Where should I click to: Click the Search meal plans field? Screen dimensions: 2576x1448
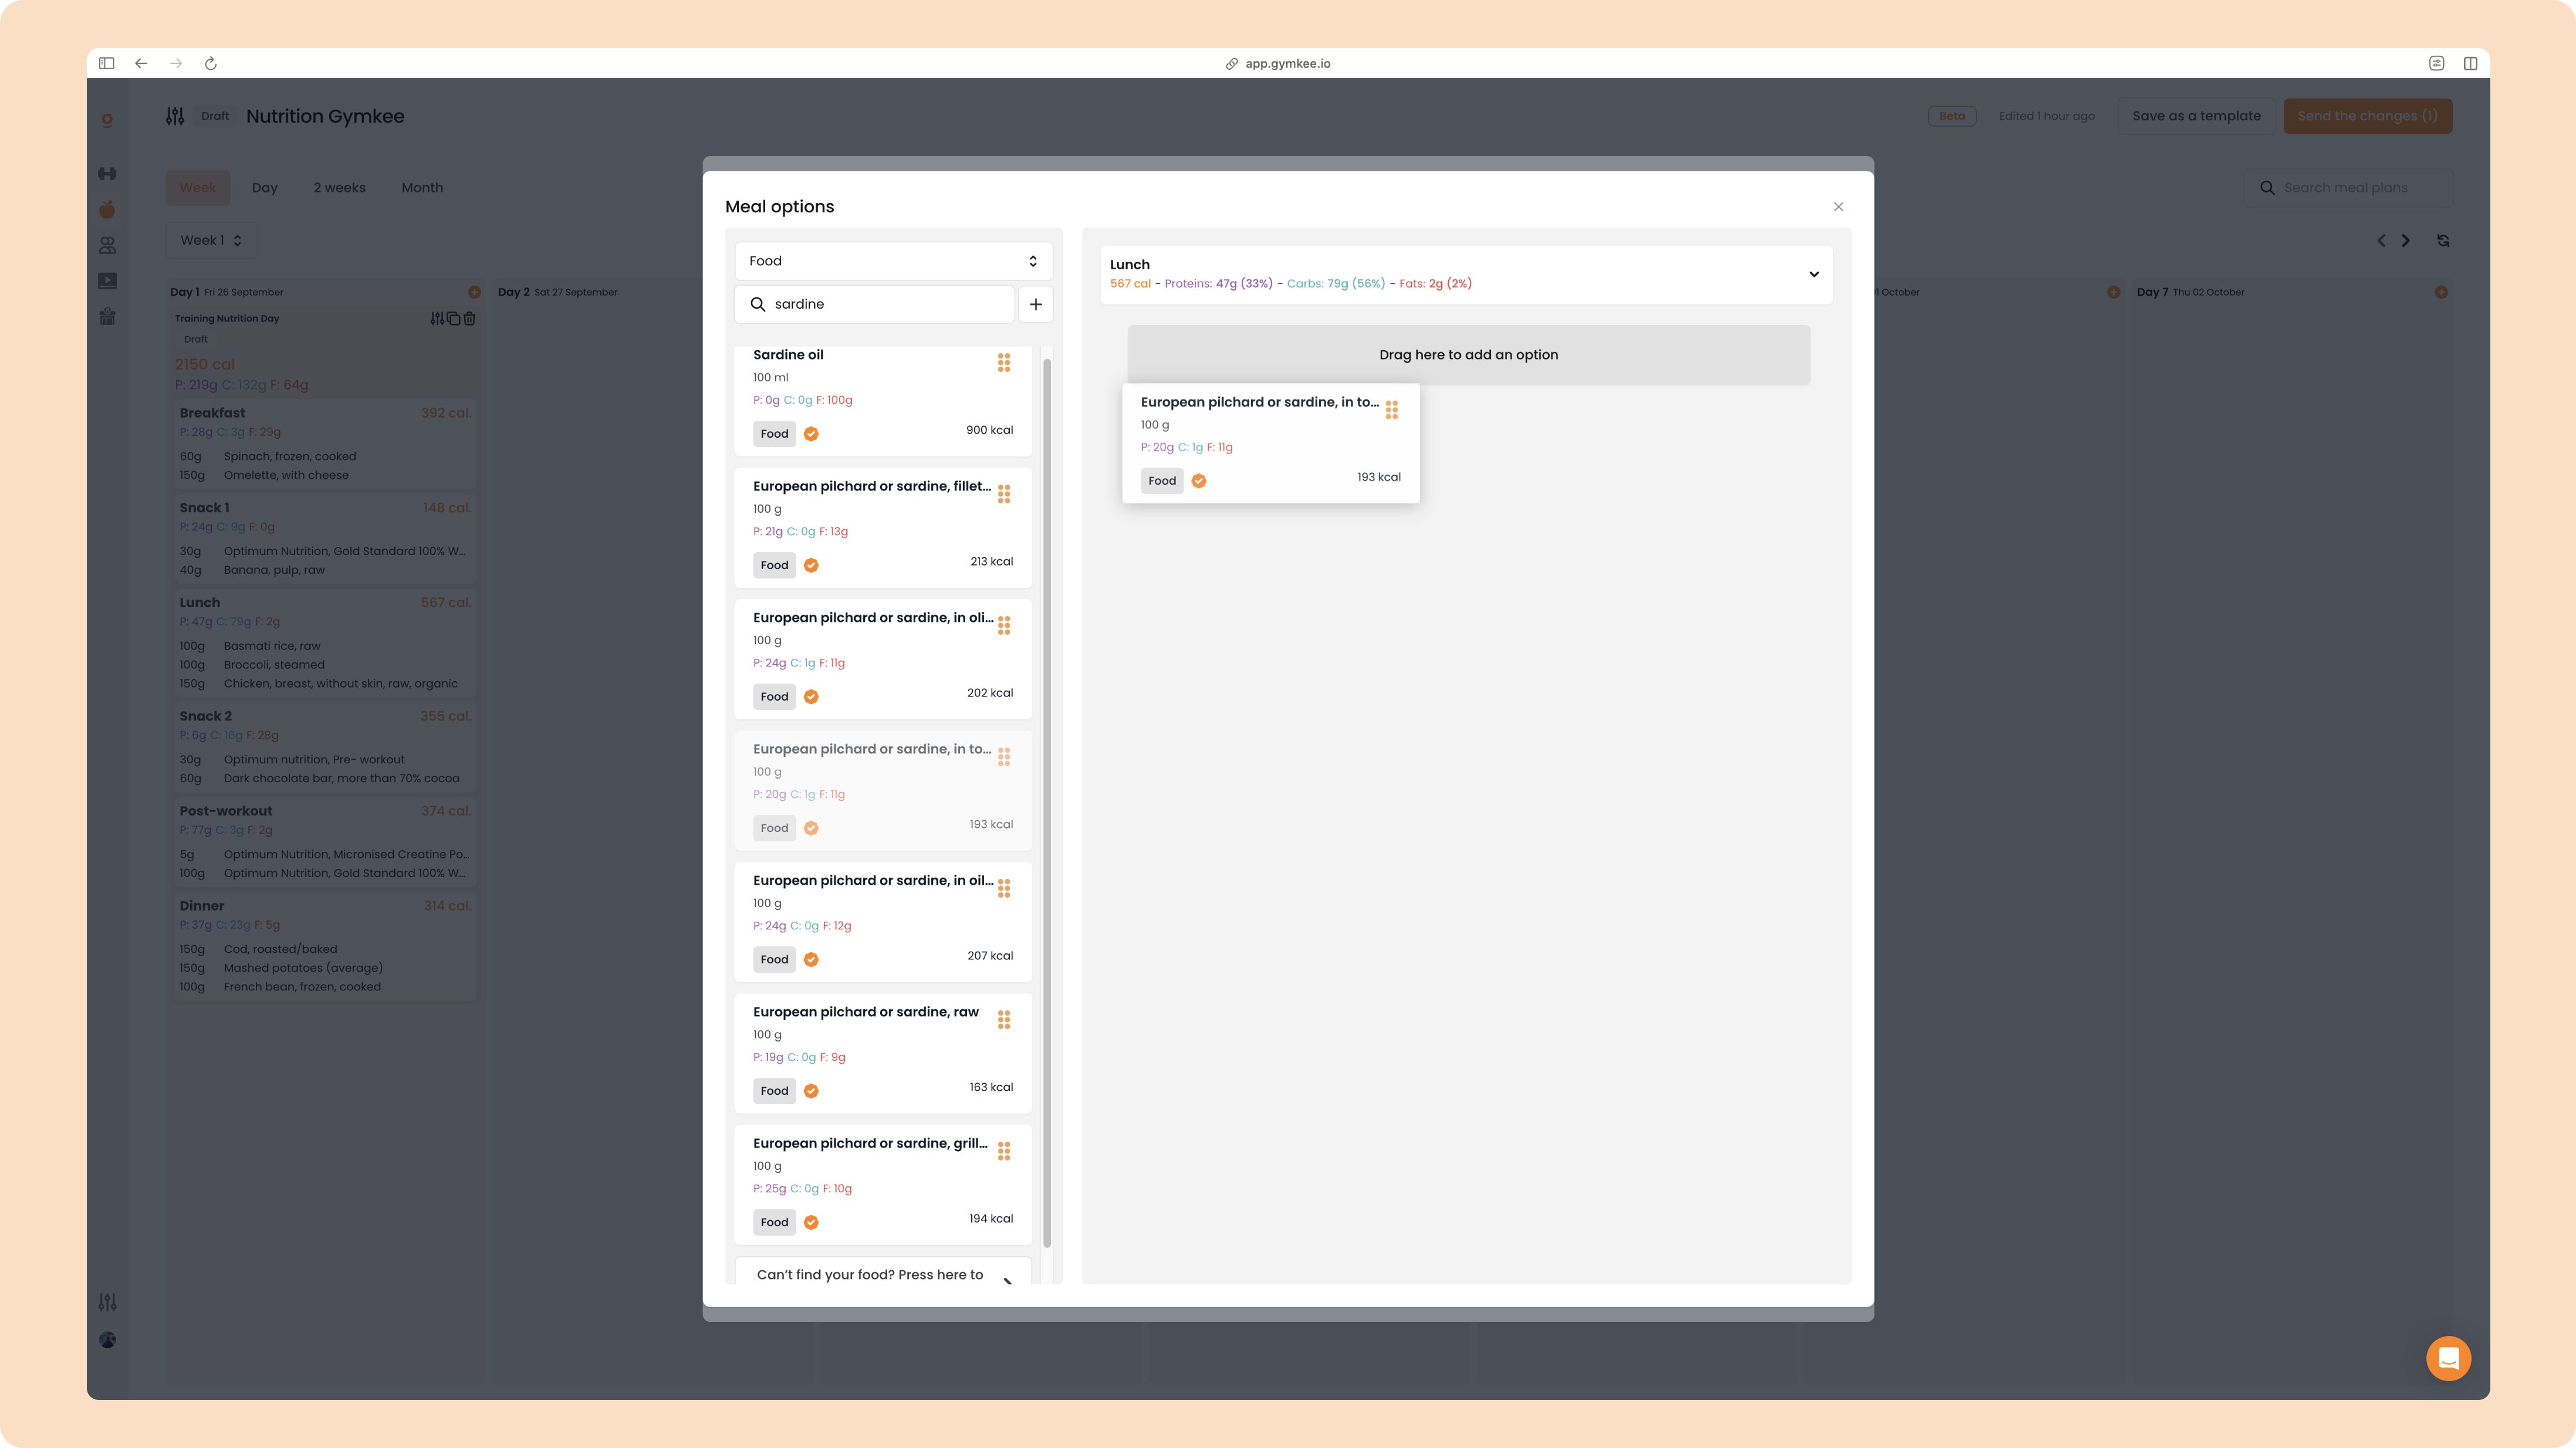coord(2348,188)
